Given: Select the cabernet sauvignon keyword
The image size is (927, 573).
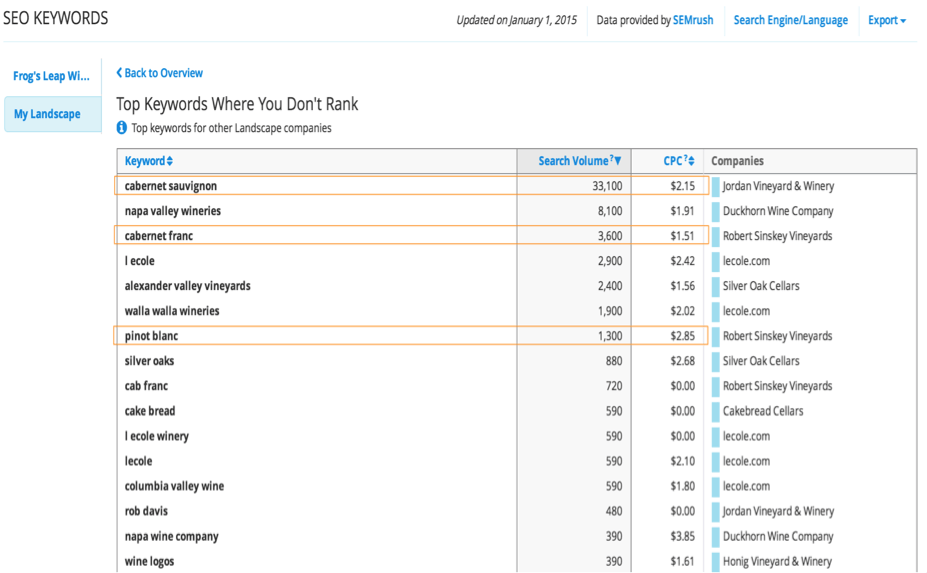Looking at the screenshot, I should click(171, 186).
